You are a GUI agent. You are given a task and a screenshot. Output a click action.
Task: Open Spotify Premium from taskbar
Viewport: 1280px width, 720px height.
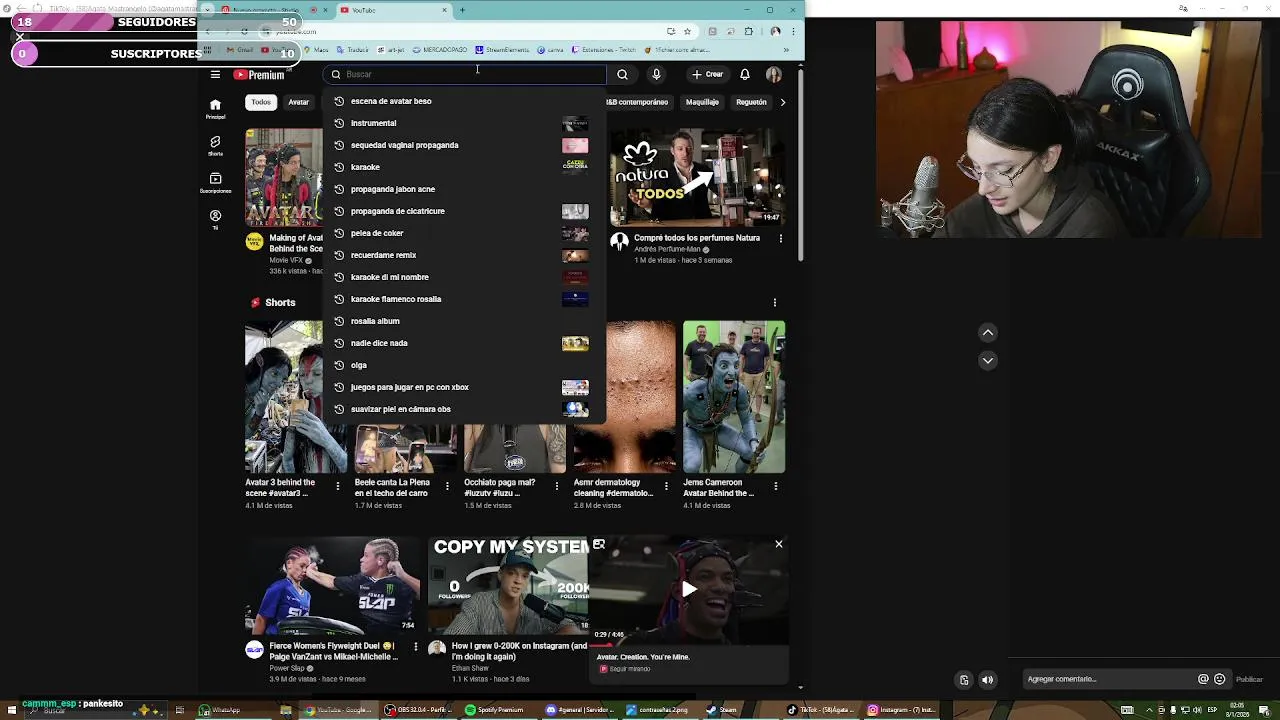[x=494, y=710]
